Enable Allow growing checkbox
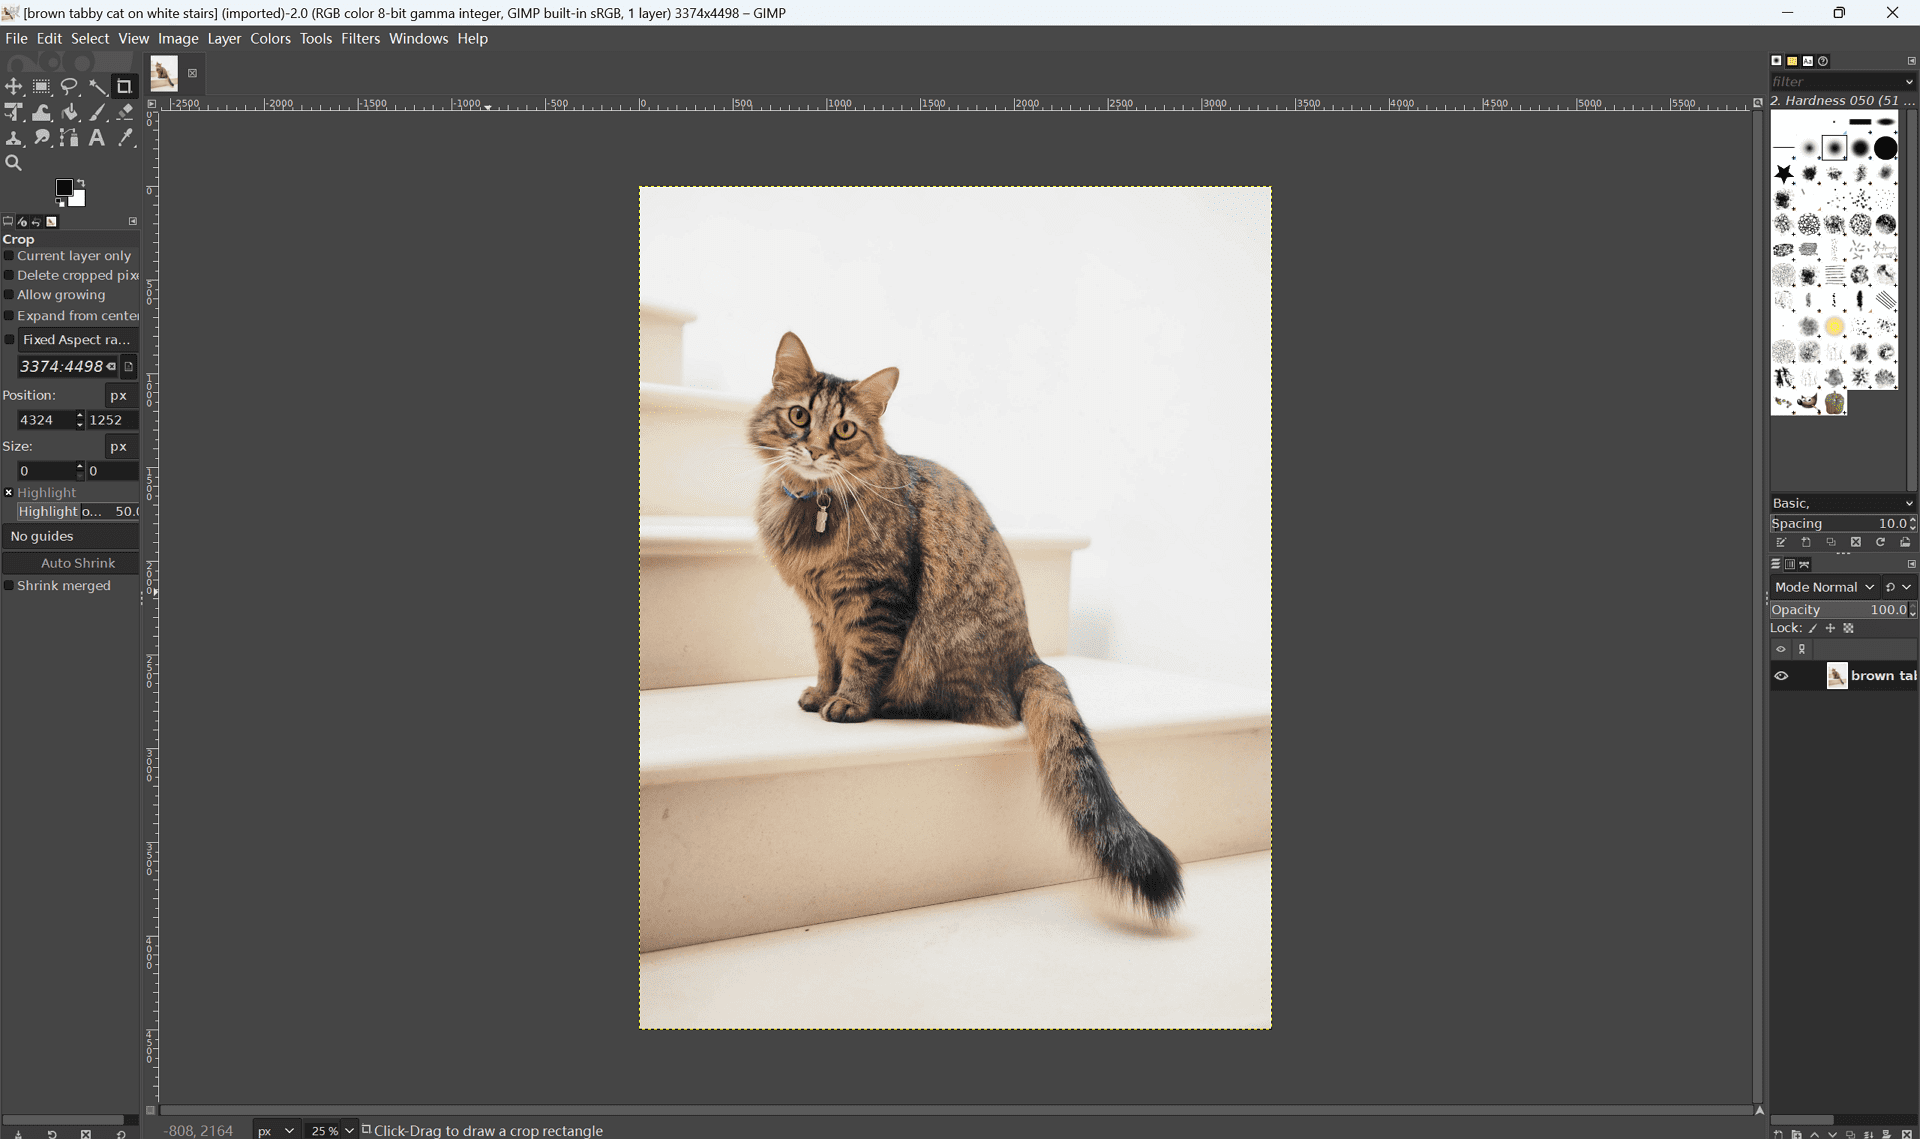The width and height of the screenshot is (1920, 1139). tap(9, 295)
